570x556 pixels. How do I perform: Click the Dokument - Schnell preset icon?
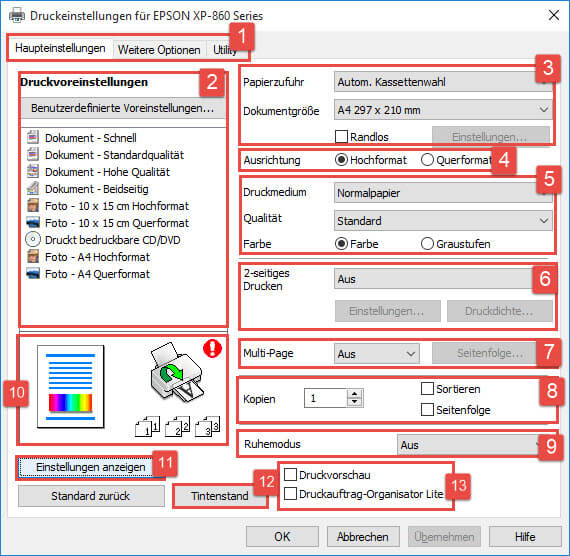pyautogui.click(x=33, y=137)
